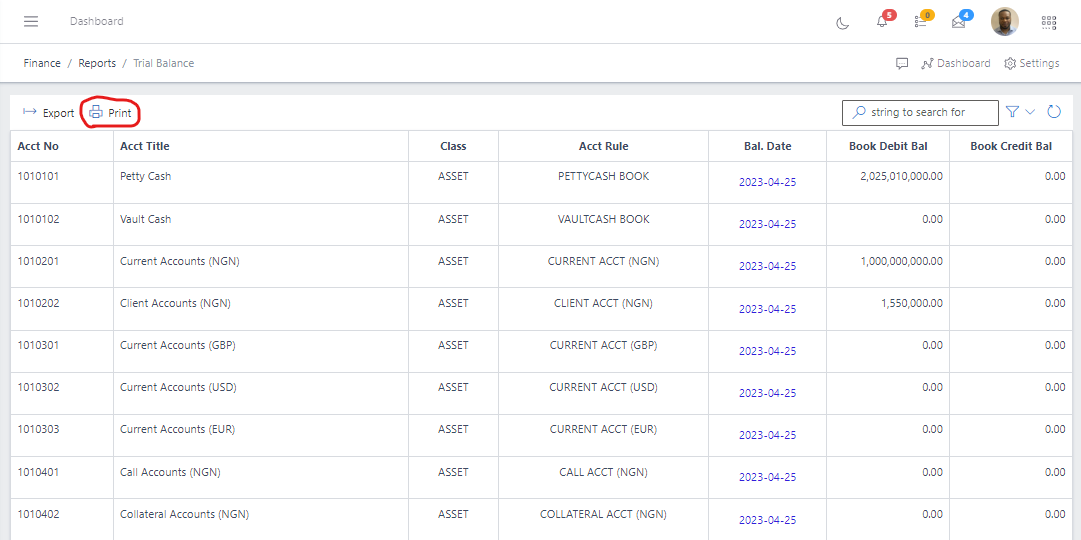Screen dimensions: 1081x540
Task: Open the hamburger navigation menu
Action: click(x=31, y=21)
